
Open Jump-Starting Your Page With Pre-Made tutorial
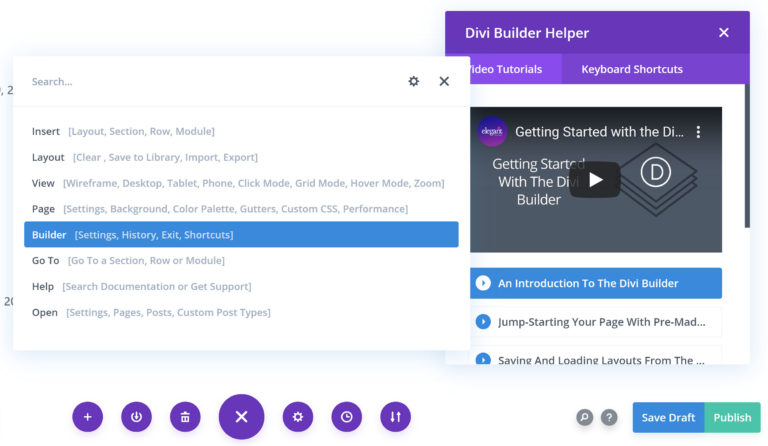click(x=596, y=322)
